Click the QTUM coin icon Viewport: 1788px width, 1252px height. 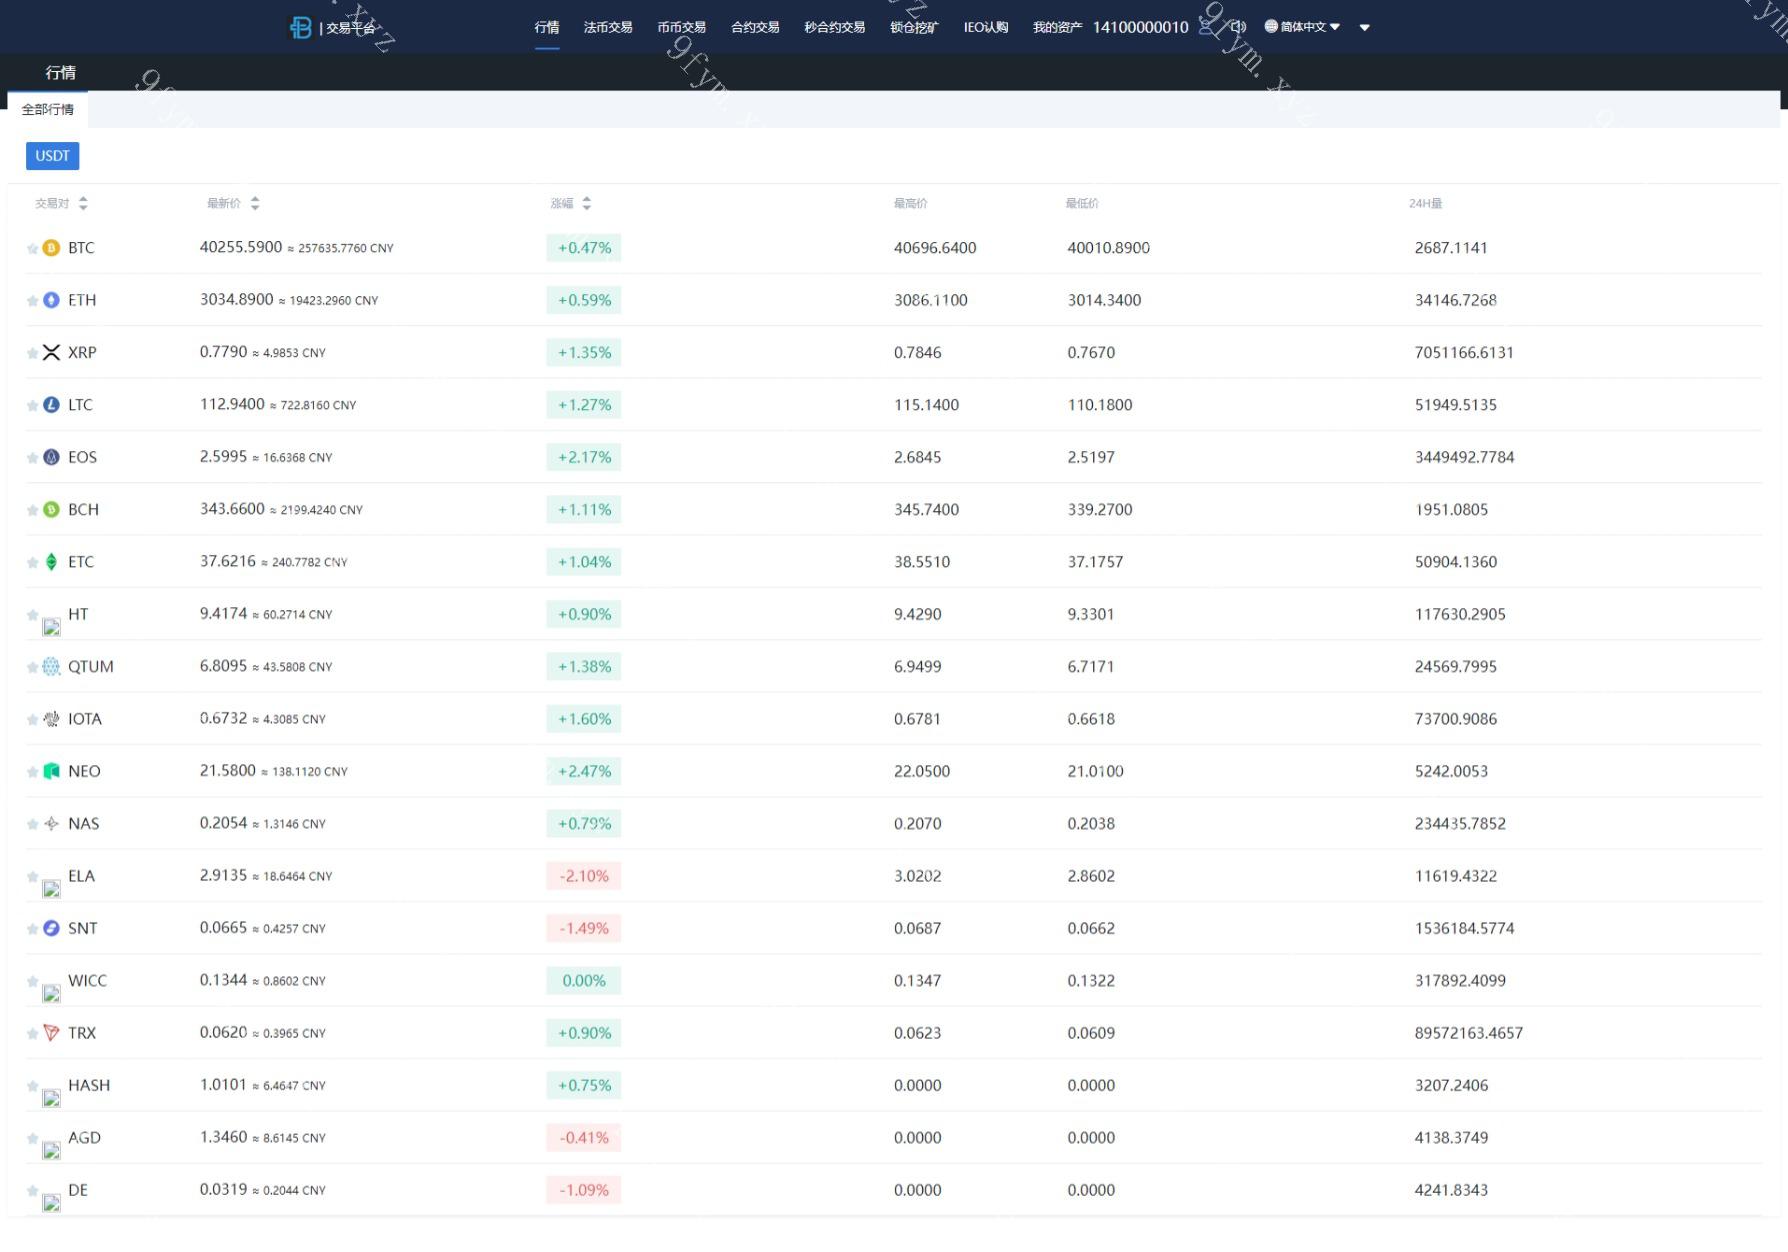click(x=51, y=666)
